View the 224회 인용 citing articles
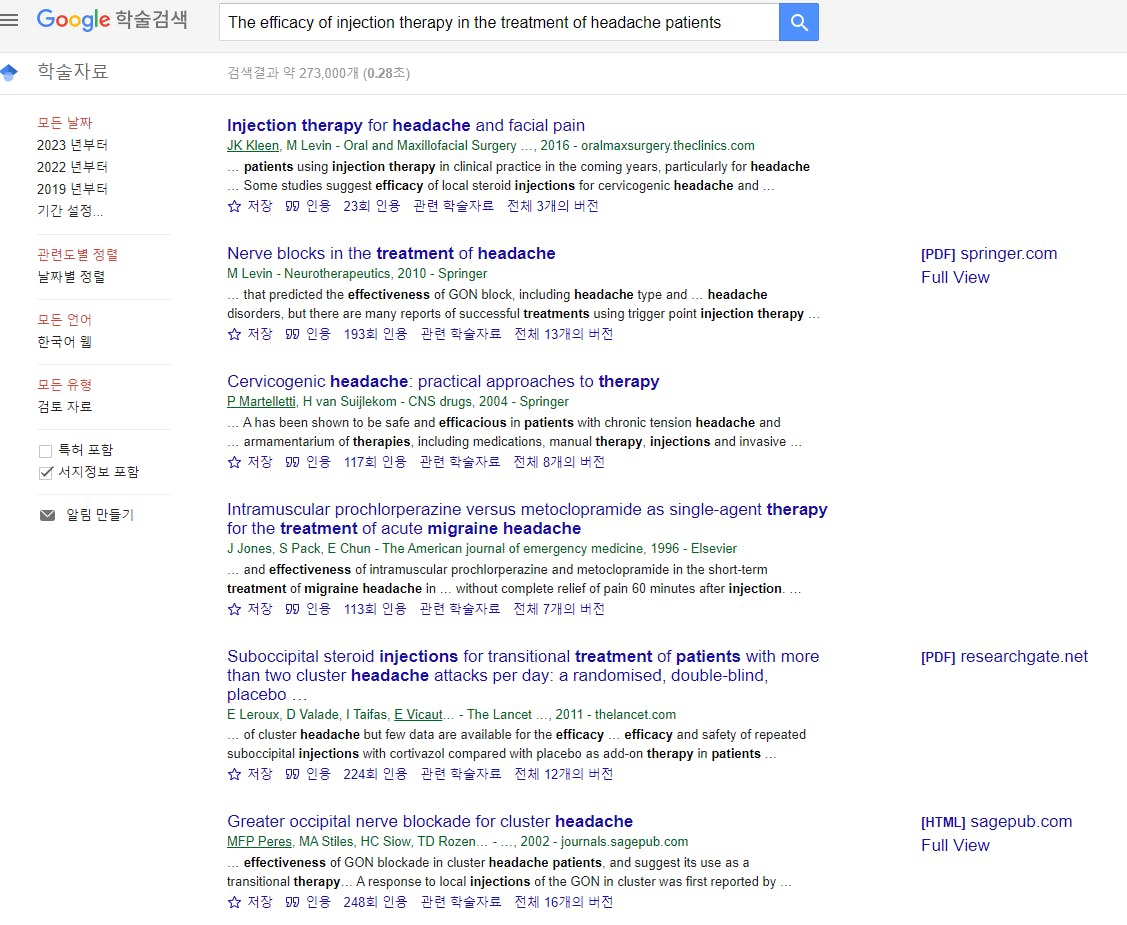Viewport: 1127px width, 925px height. [375, 774]
